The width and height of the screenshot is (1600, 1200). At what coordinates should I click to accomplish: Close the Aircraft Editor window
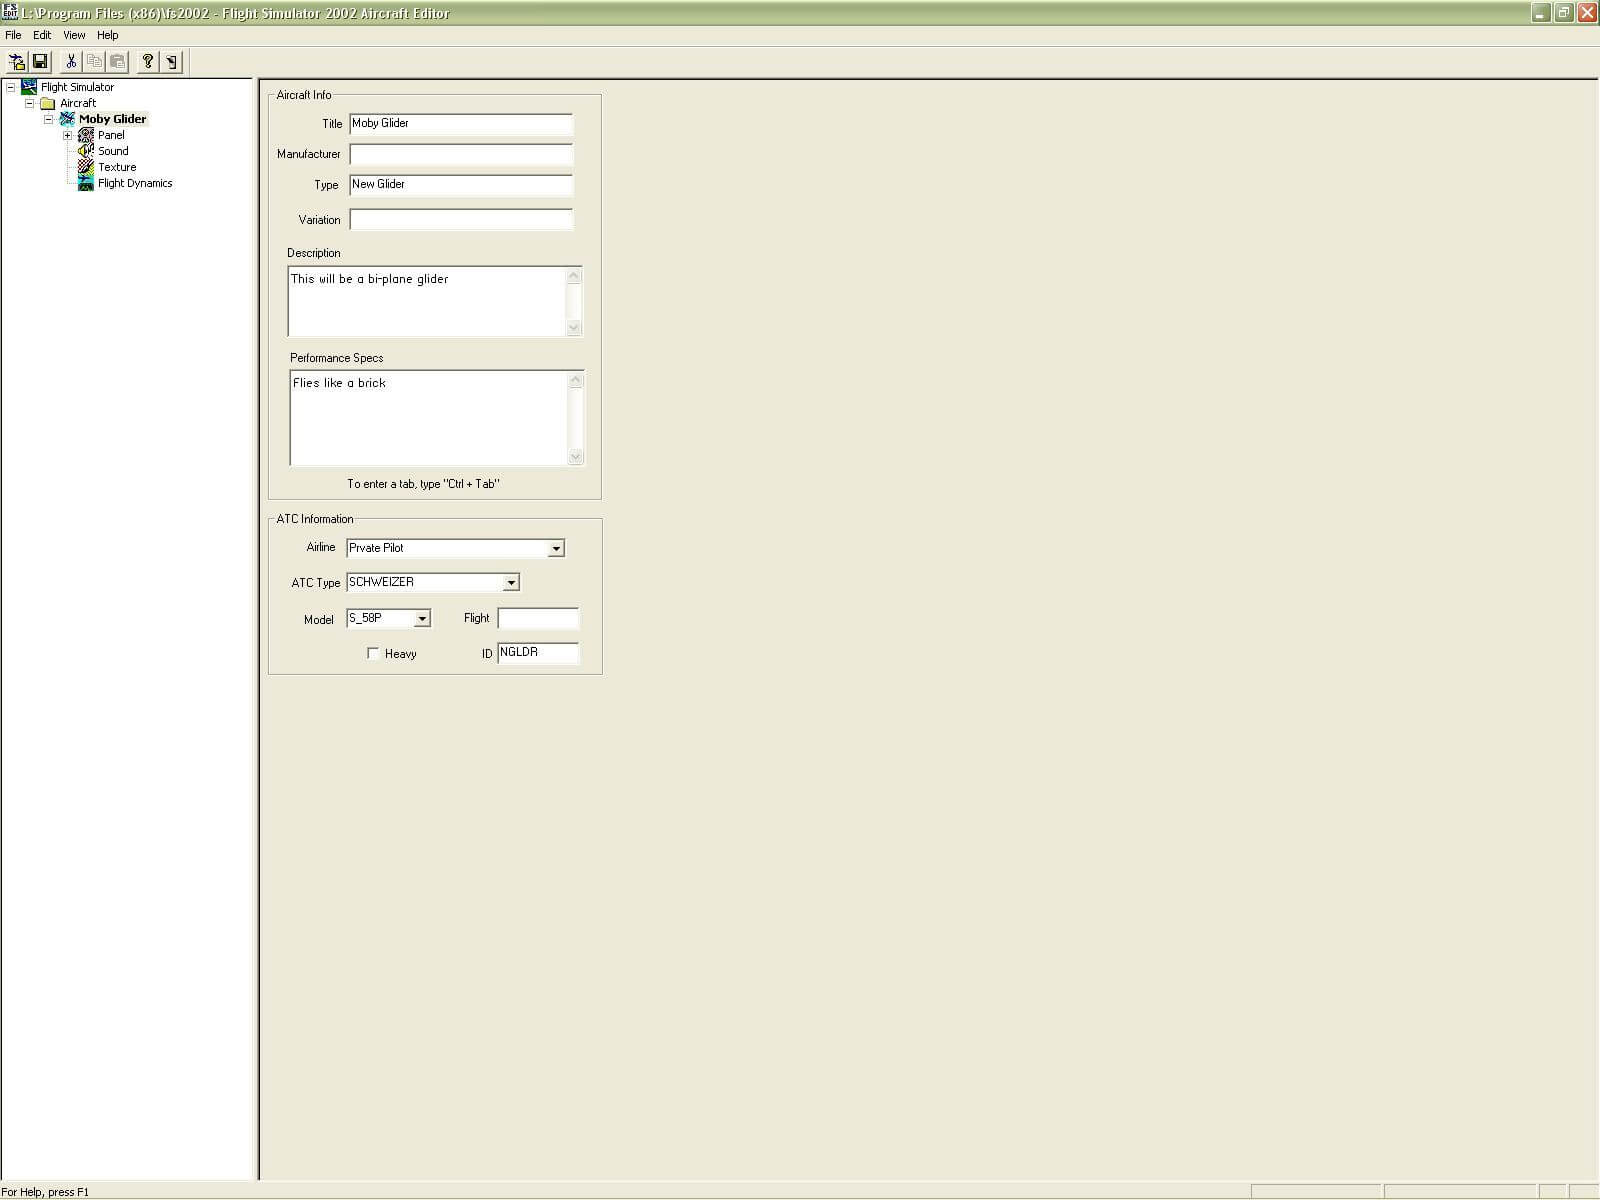coord(1587,12)
